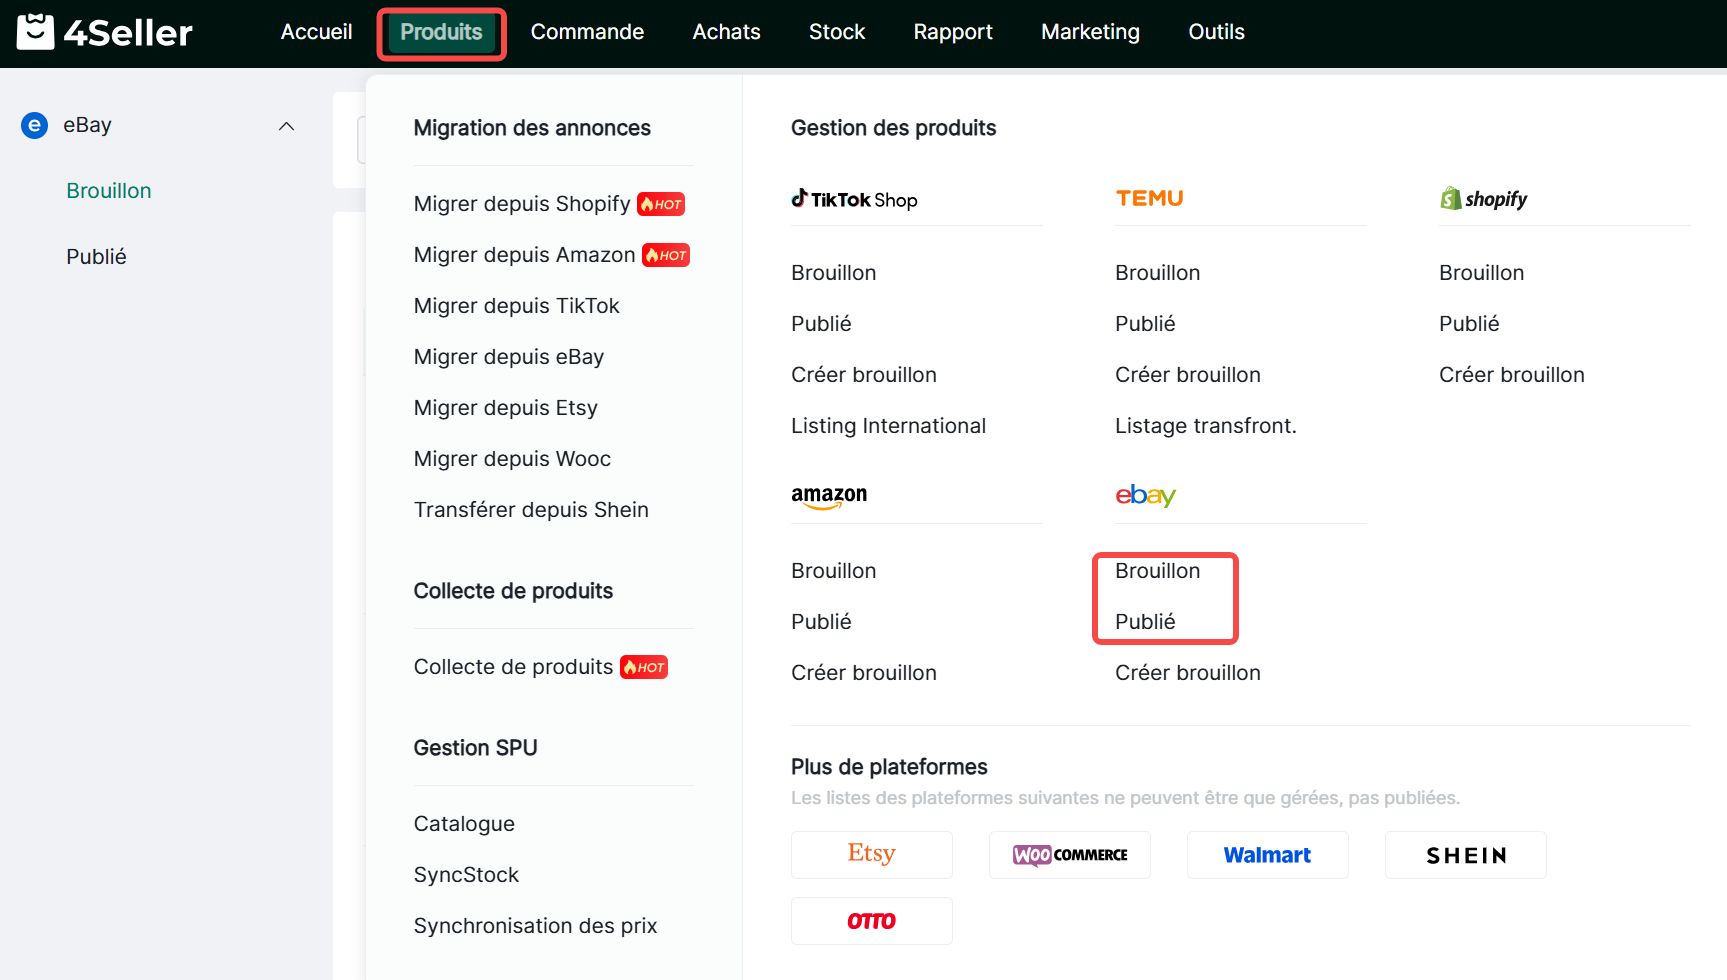Open the WooCommerce platform tile

click(x=1069, y=855)
